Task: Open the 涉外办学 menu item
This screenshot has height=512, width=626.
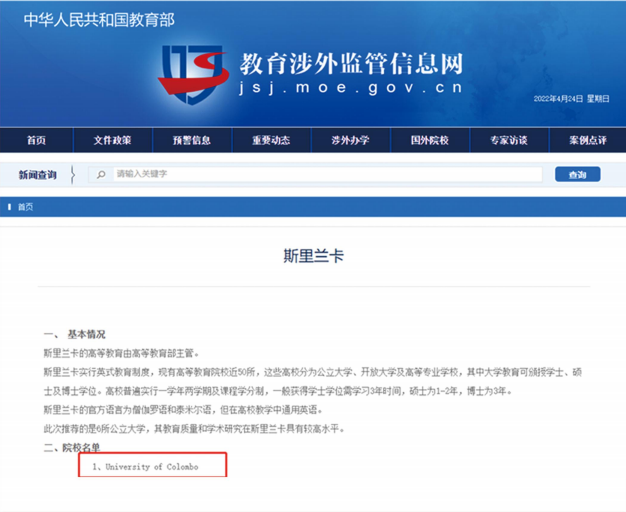Action: click(350, 140)
